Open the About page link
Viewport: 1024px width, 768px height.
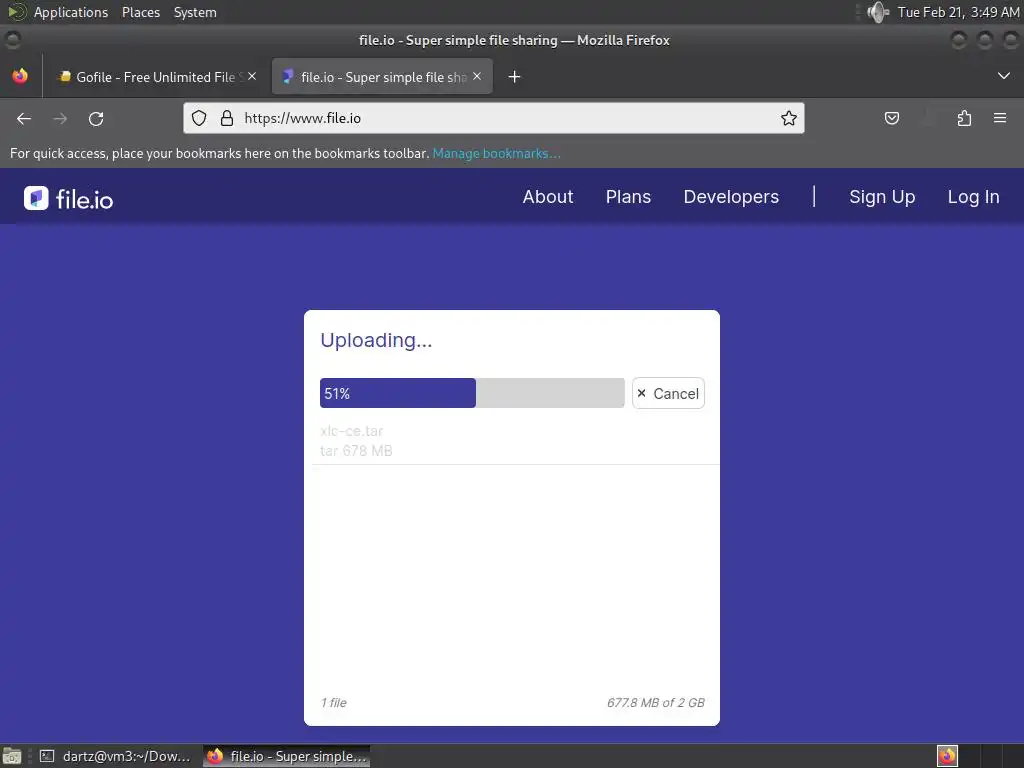548,197
